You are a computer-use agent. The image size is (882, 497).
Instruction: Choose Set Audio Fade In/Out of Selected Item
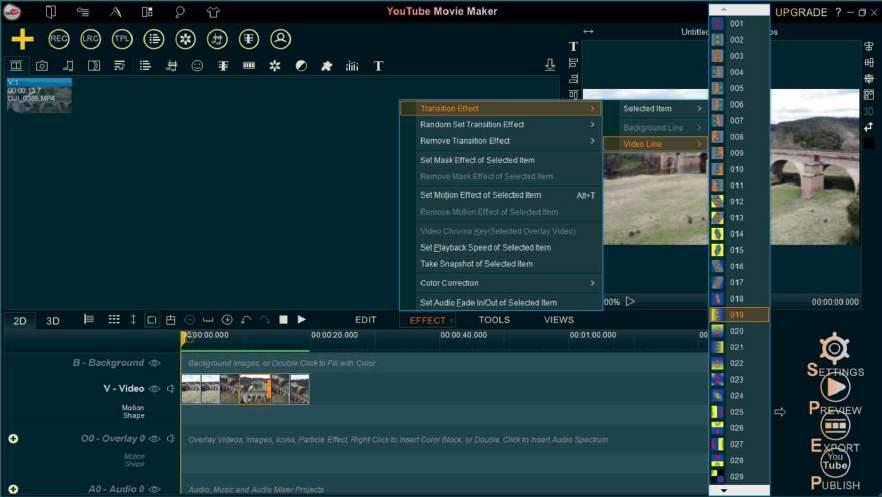pos(501,302)
